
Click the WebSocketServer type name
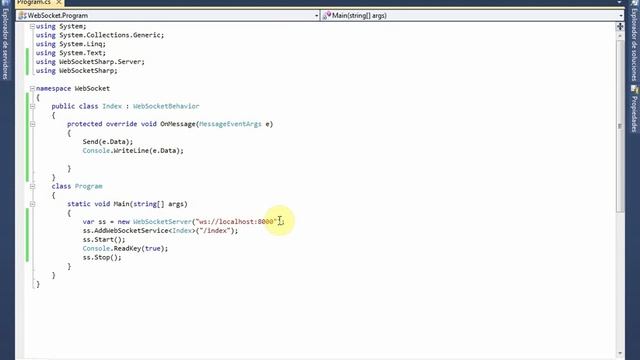coord(162,222)
